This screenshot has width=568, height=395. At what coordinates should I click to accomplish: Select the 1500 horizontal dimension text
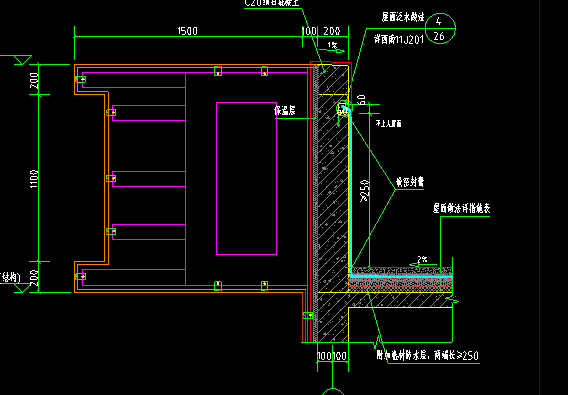(x=187, y=31)
